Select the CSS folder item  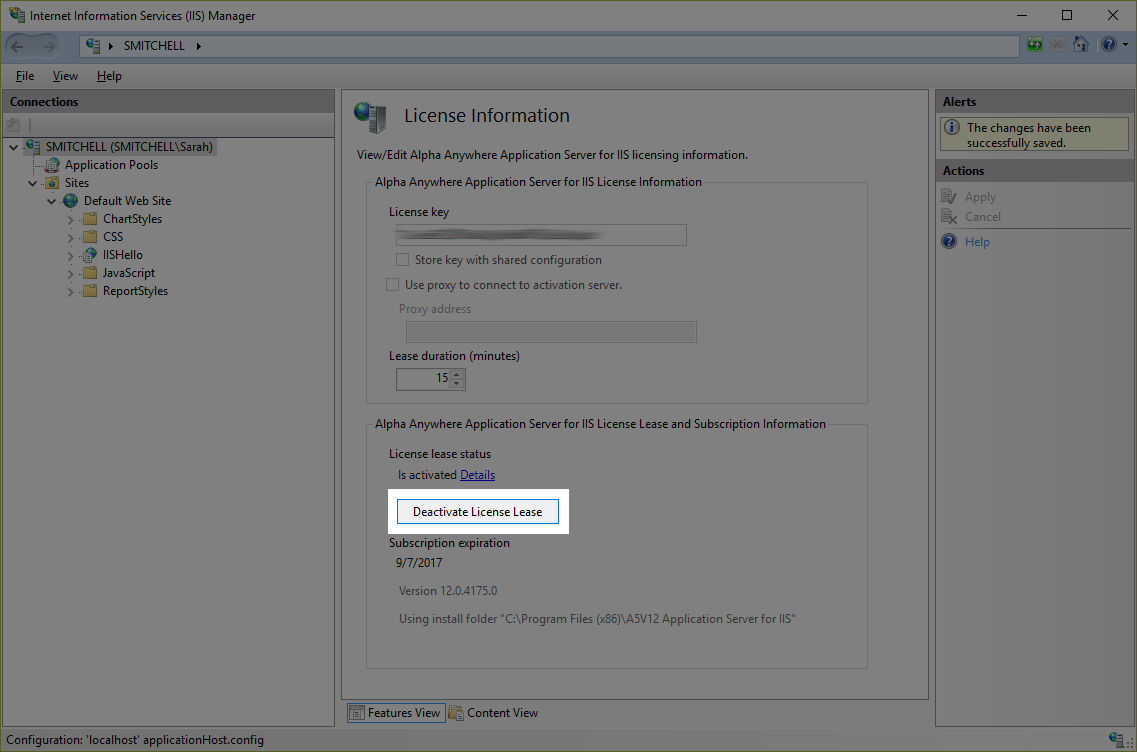(113, 237)
